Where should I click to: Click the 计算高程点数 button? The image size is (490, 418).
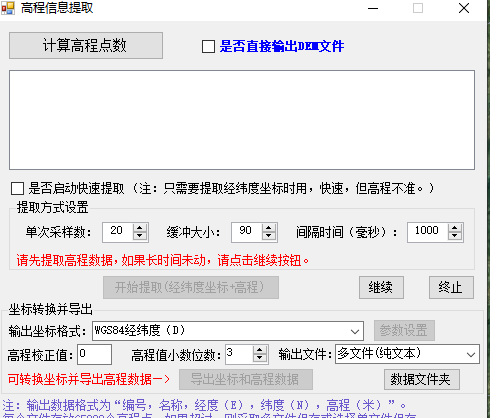coord(86,46)
